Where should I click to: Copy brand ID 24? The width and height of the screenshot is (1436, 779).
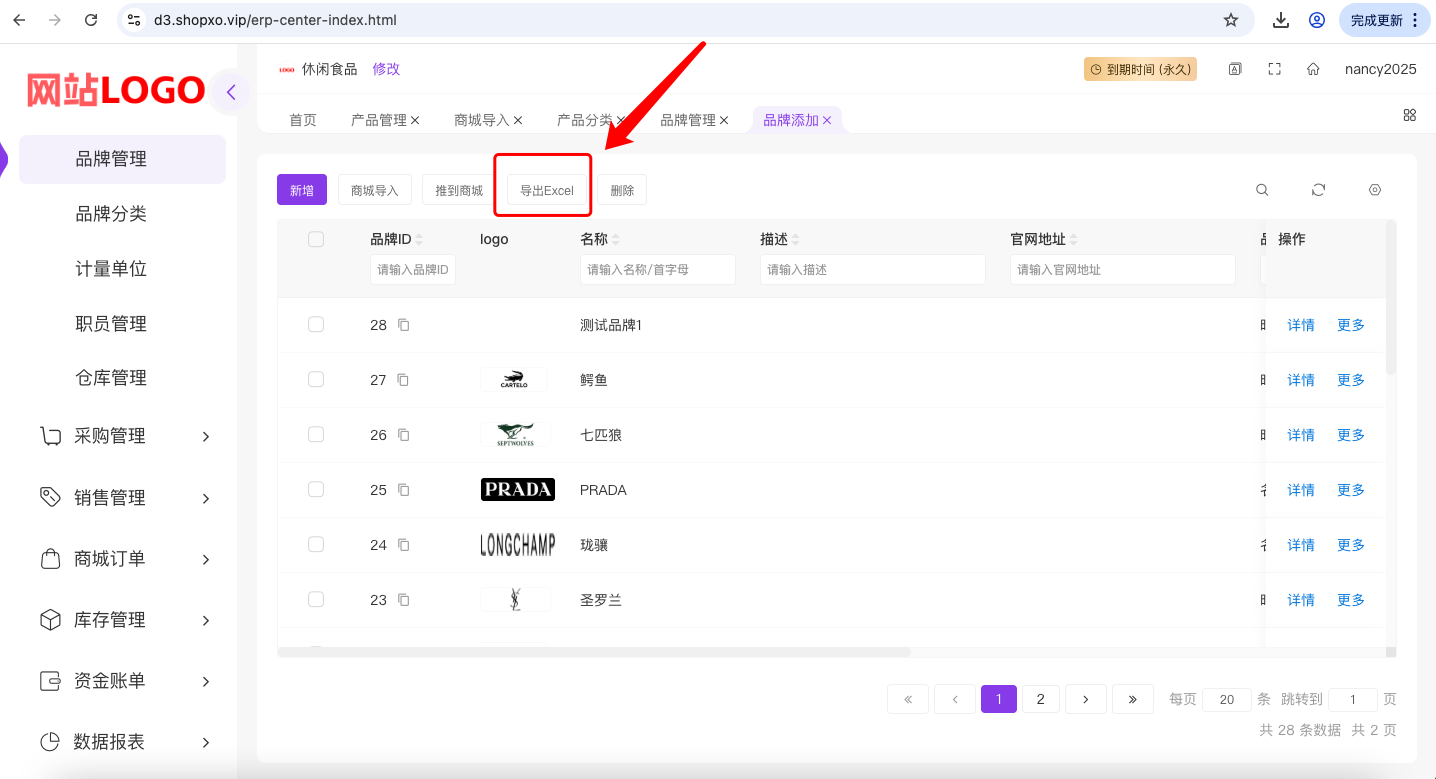coord(404,545)
